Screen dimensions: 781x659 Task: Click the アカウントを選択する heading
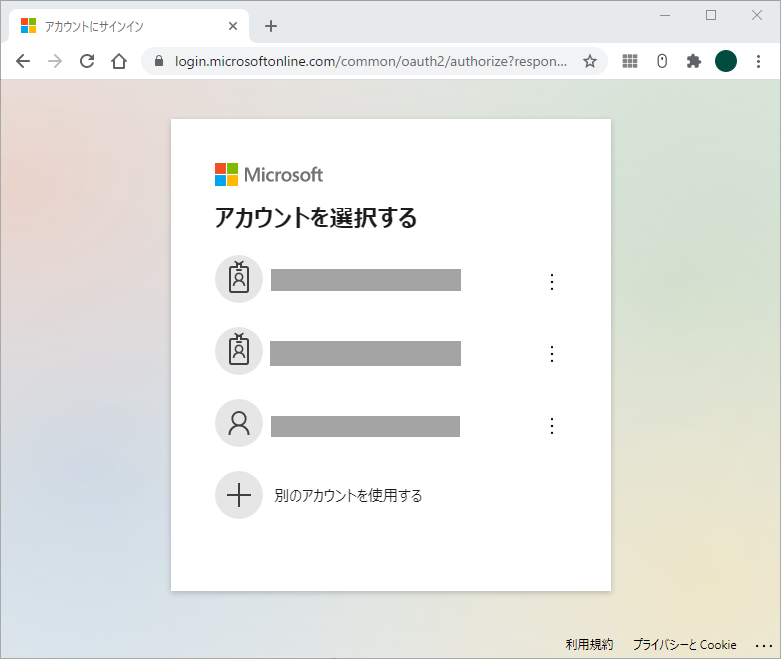tap(316, 218)
